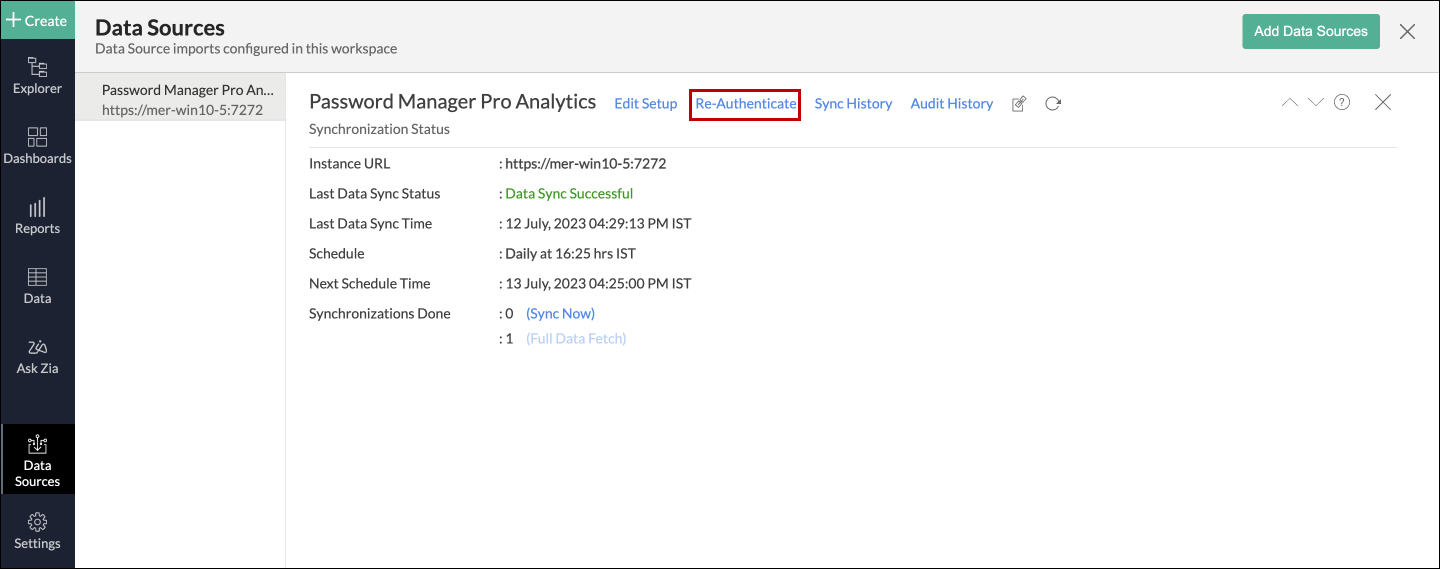
Task: Trigger Sync Now link
Action: pyautogui.click(x=560, y=314)
